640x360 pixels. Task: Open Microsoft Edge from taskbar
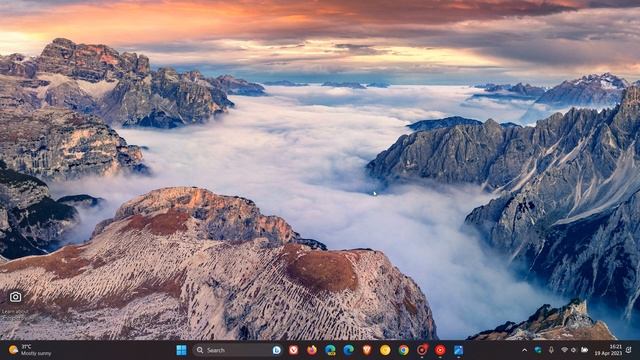point(349,350)
